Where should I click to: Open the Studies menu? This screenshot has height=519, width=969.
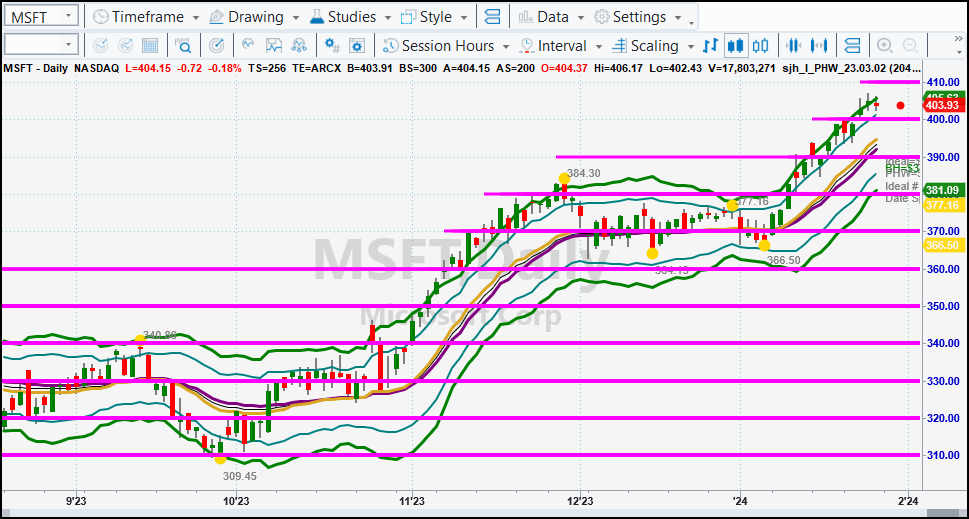(351, 17)
